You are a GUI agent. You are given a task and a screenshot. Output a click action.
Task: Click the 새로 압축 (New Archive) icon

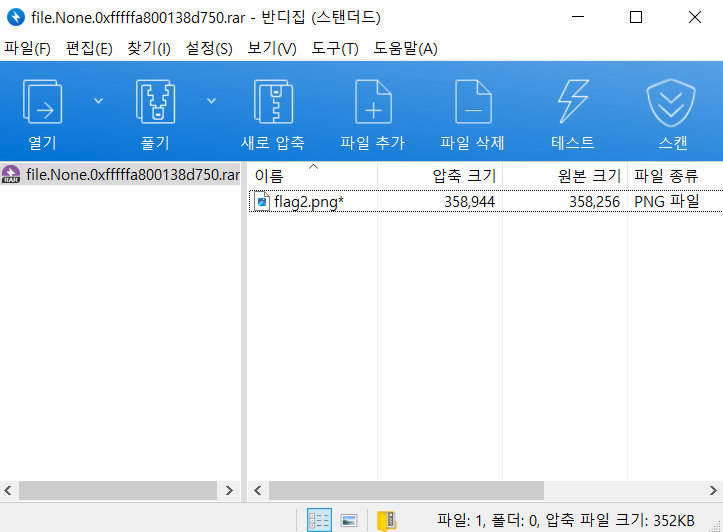pos(273,102)
